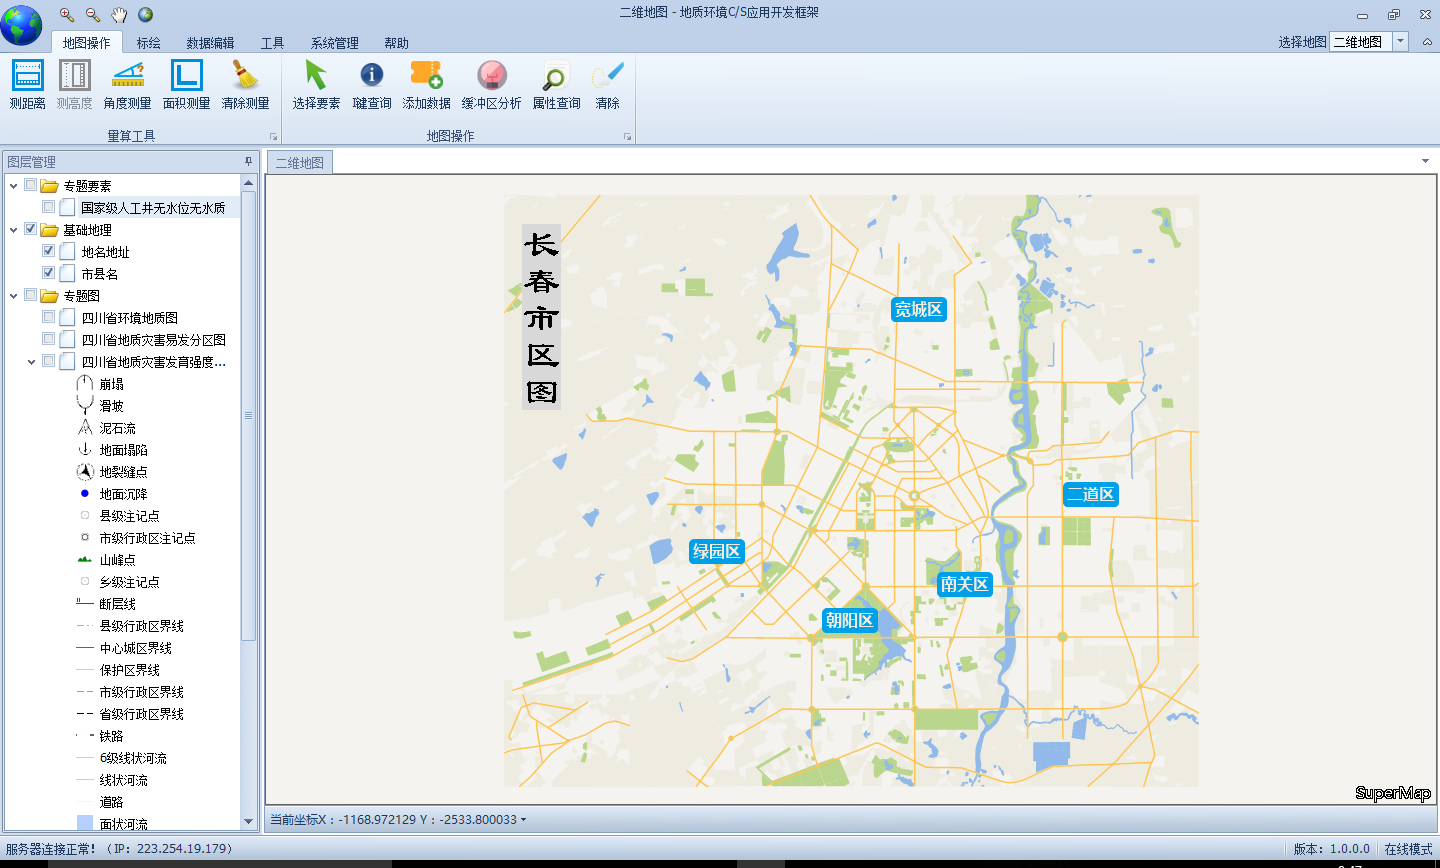Open 地图操作 group dialog launcher
1440x868 pixels.
628,137
